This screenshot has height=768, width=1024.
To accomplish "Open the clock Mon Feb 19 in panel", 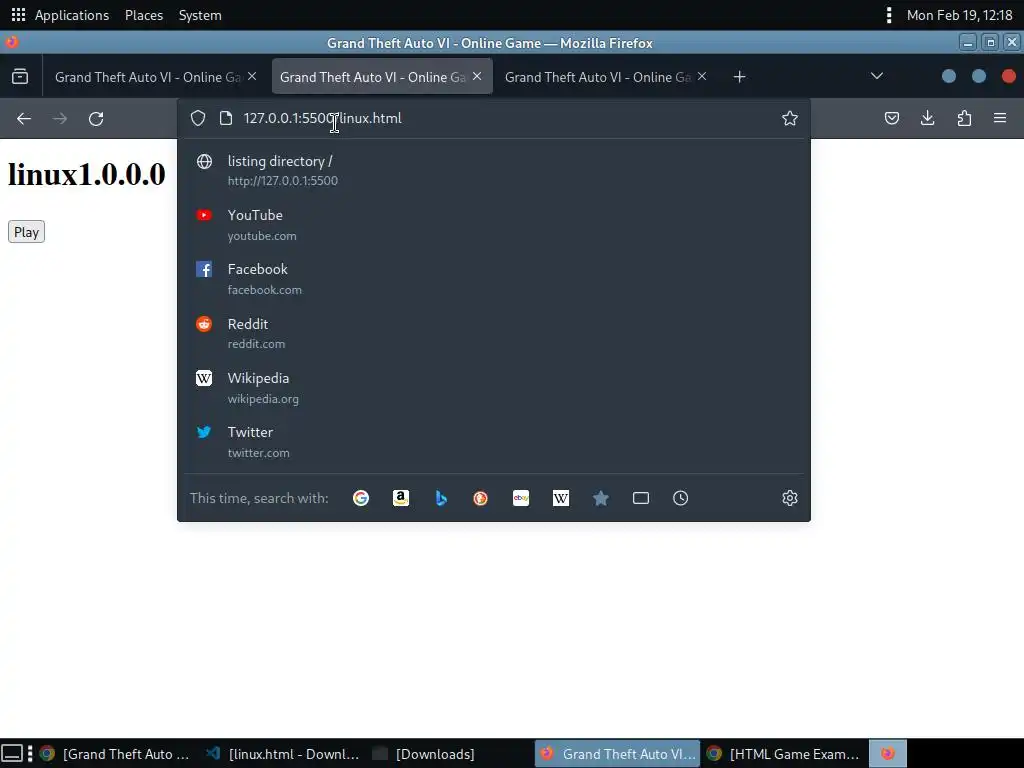I will [959, 15].
